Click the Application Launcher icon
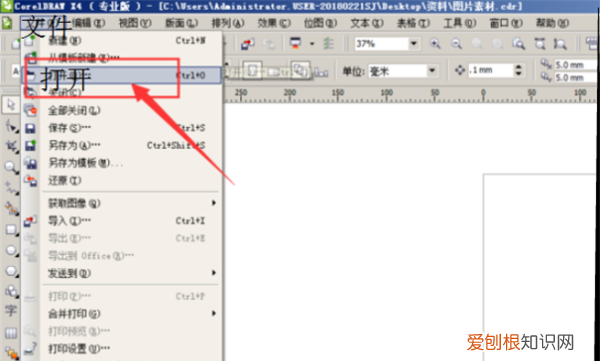The image size is (600, 361). [x=295, y=44]
